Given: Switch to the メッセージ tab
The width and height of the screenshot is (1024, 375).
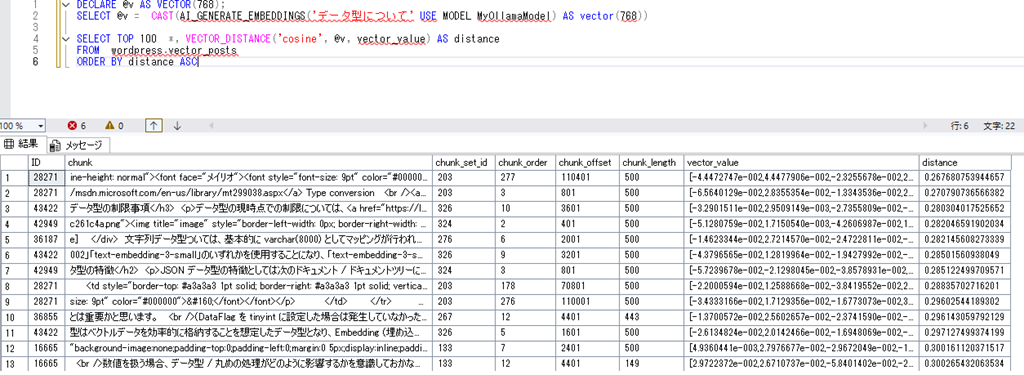Looking at the screenshot, I should (x=77, y=145).
